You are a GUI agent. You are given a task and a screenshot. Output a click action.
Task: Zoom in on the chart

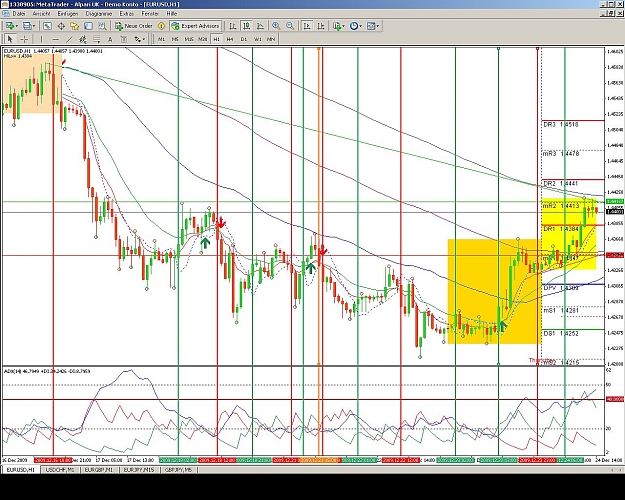pos(276,26)
